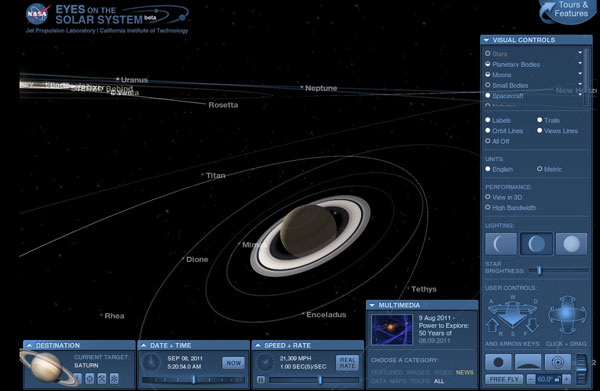Select the ALL multimedia category
This screenshot has height=391, width=600.
[439, 381]
